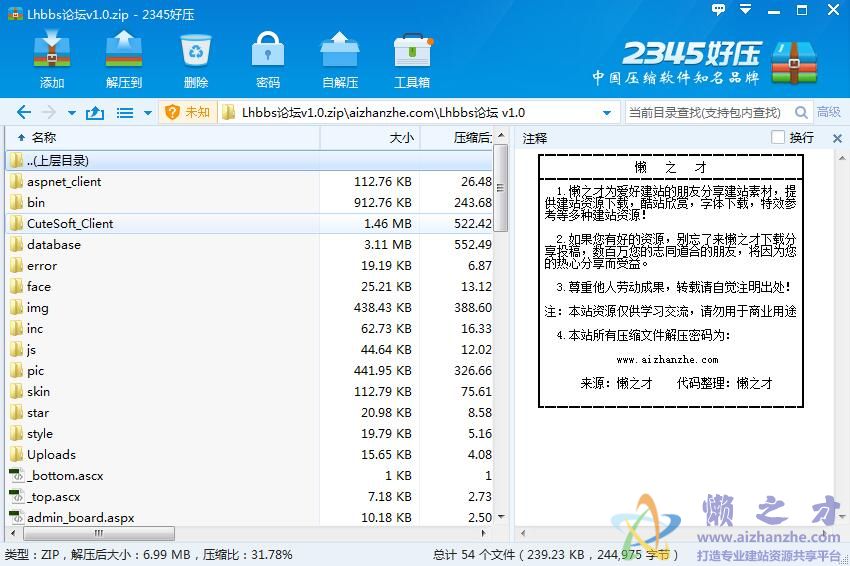Select the _bottom.ascx file
Image resolution: width=850 pixels, height=566 pixels.
point(249,475)
